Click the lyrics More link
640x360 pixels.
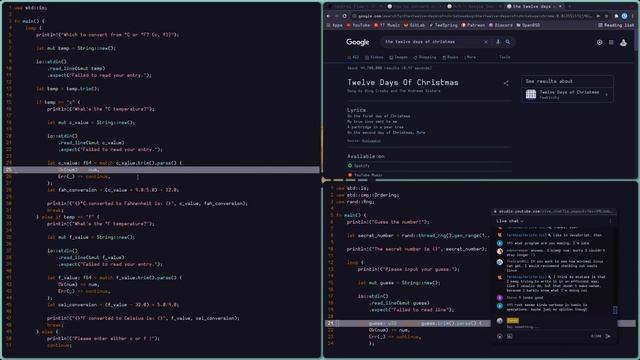(421, 133)
